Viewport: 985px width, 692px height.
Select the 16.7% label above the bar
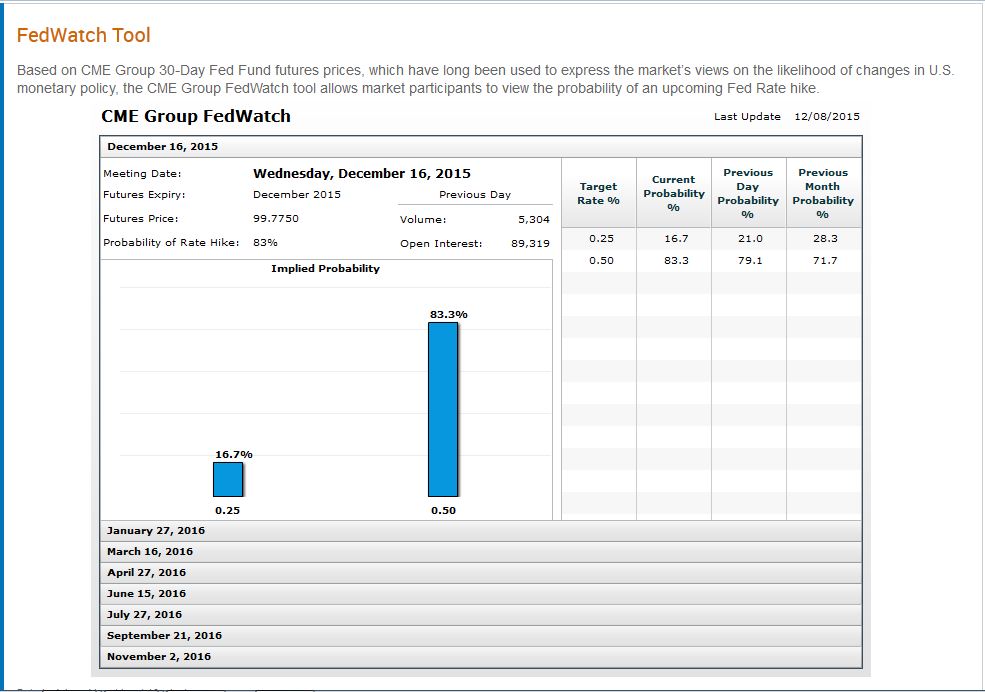click(234, 455)
